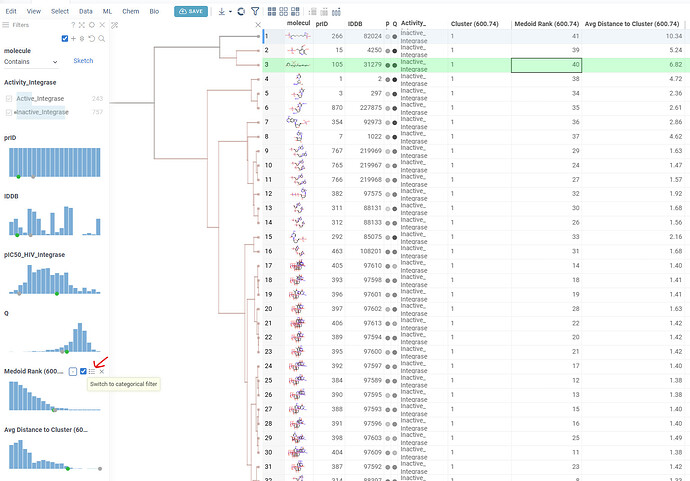Expand the download dropdown arrow
690x481 pixels.
point(230,12)
